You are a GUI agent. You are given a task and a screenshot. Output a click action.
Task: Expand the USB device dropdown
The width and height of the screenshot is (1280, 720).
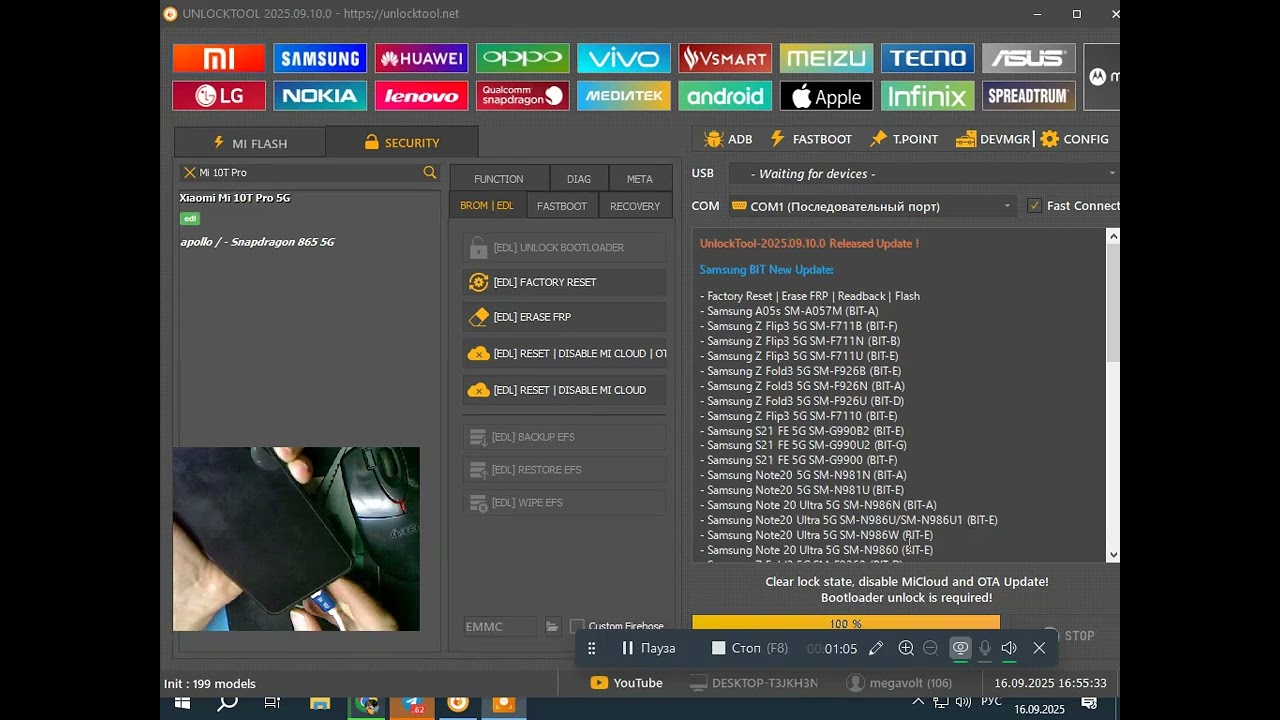pyautogui.click(x=924, y=174)
